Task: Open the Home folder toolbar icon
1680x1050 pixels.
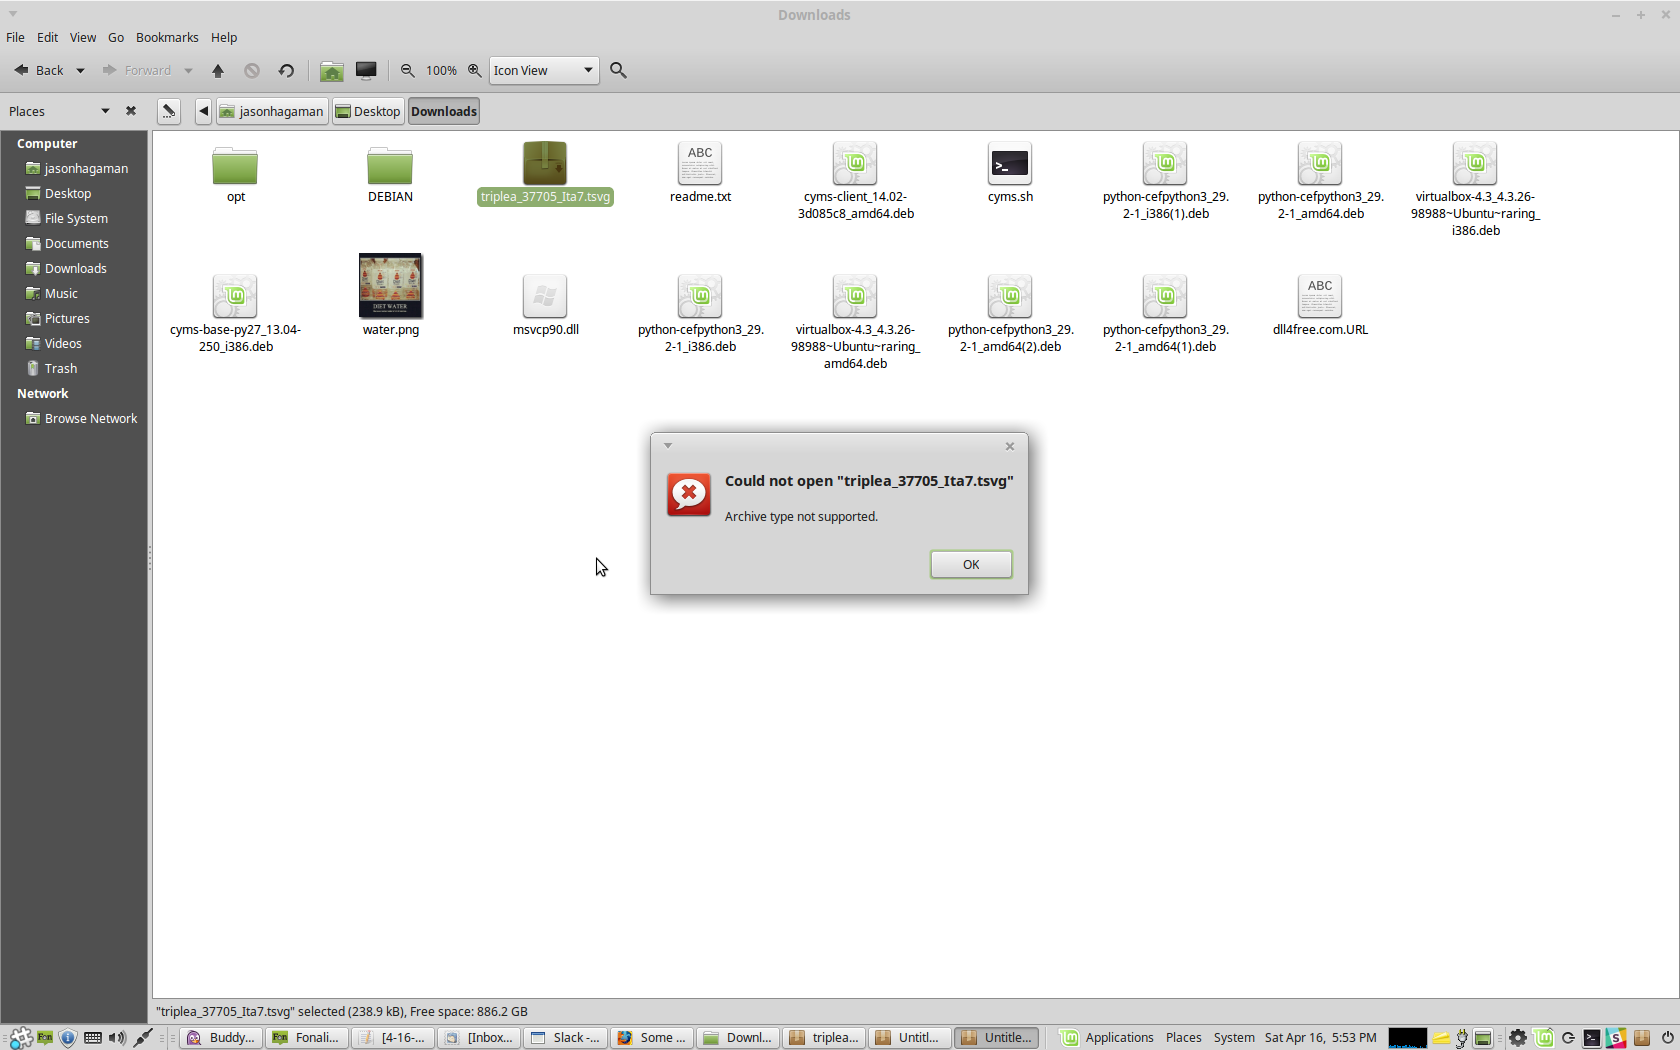Action: click(332, 70)
